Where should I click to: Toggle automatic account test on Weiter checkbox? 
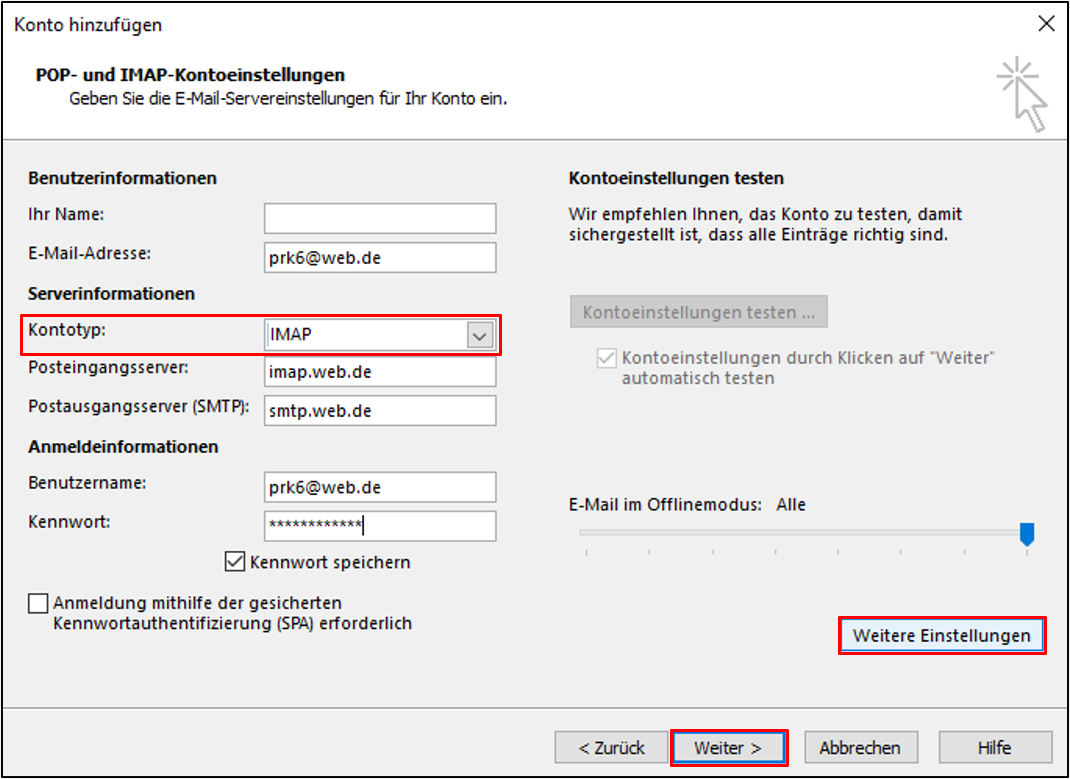click(x=606, y=358)
